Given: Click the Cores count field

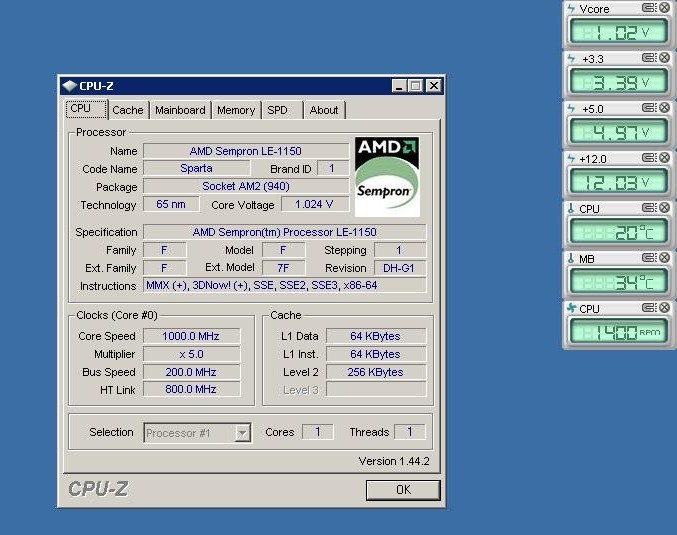Looking at the screenshot, I should (318, 432).
